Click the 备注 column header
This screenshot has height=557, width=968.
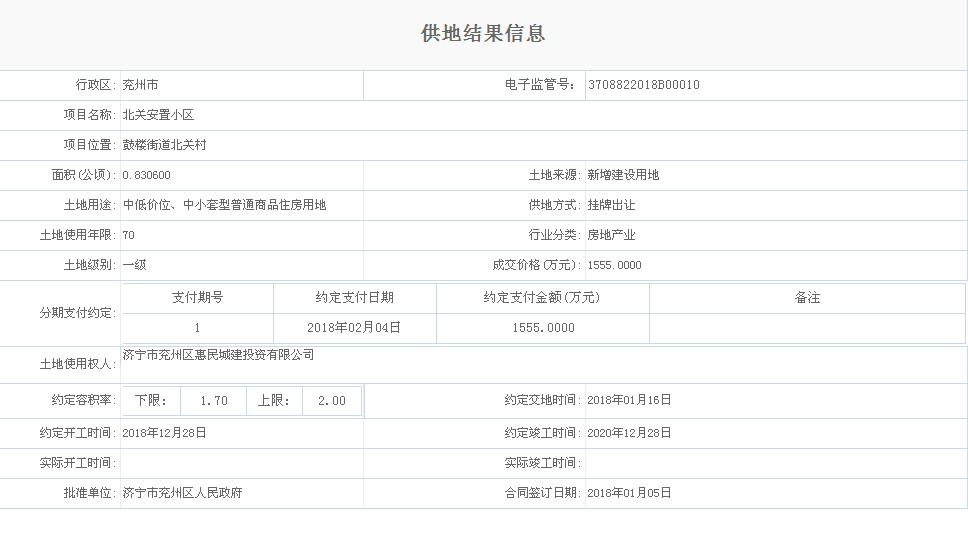(807, 298)
